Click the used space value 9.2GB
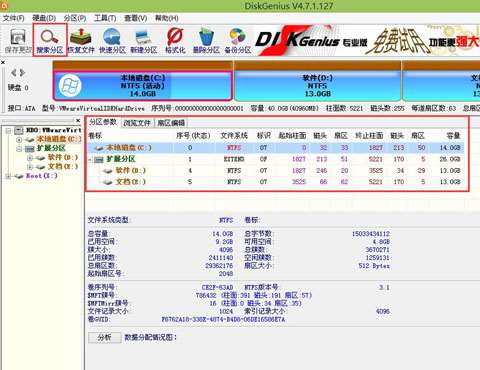Image resolution: width=480 pixels, height=370 pixels. [223, 242]
